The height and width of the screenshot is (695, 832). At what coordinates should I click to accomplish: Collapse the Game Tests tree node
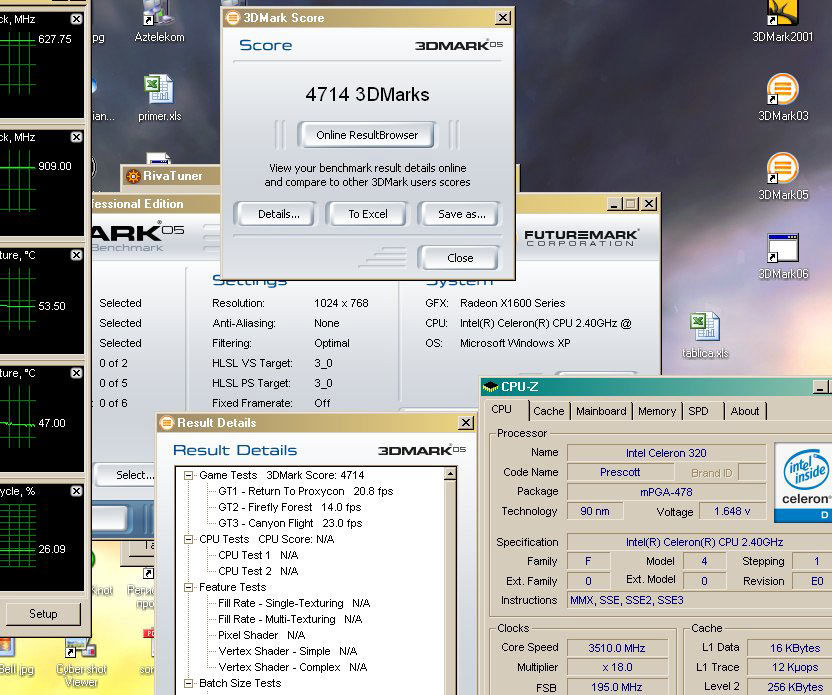[x=187, y=476]
